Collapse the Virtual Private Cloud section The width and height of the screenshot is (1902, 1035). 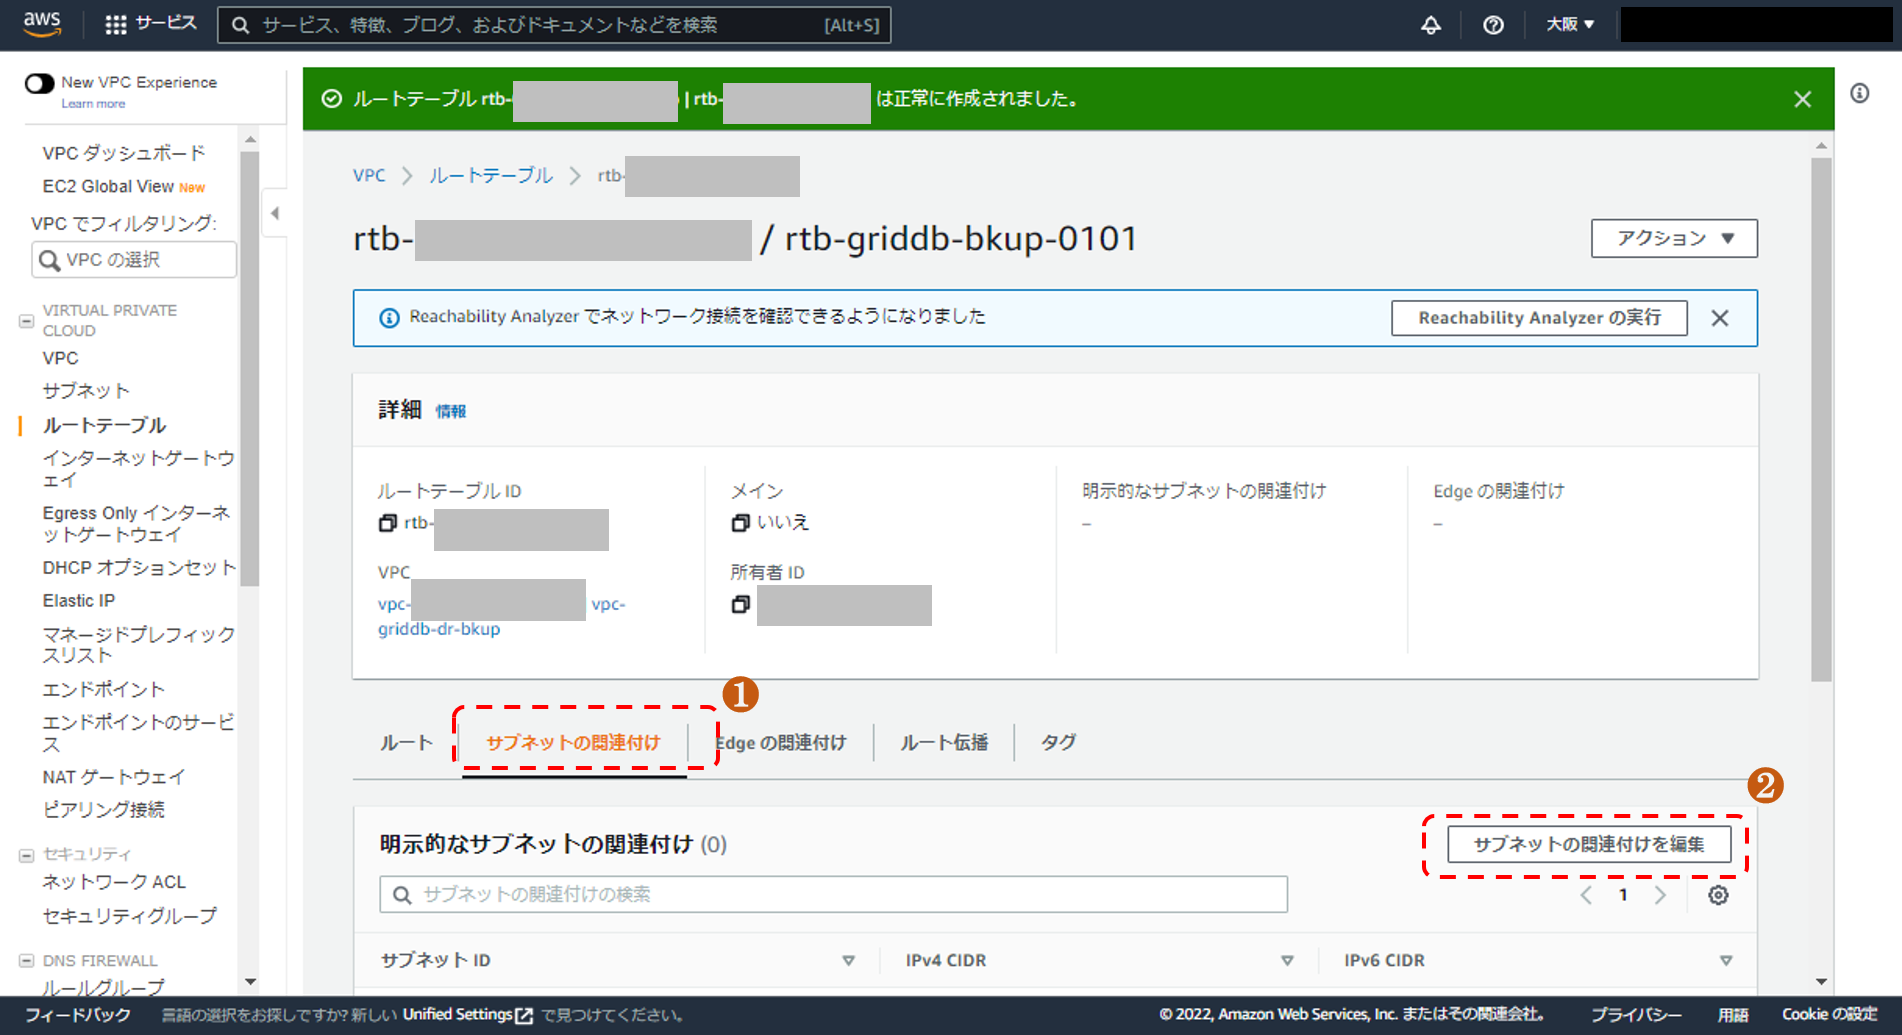(27, 321)
